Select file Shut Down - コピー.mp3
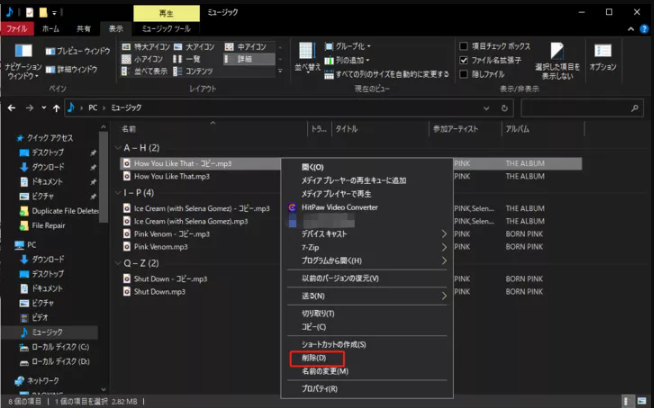Image resolution: width=654 pixels, height=408 pixels. pyautogui.click(x=170, y=279)
